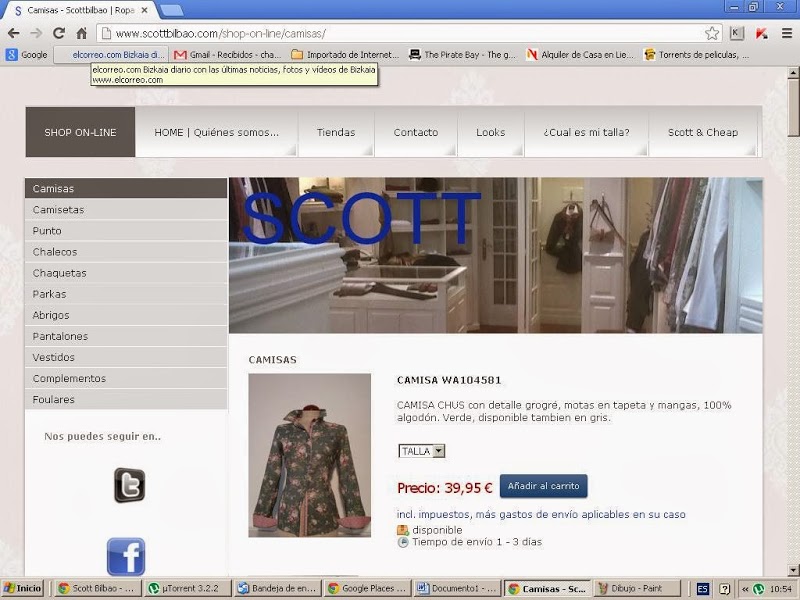Click the incl. impuestos shipping info link
The height and width of the screenshot is (600, 800).
tap(541, 514)
